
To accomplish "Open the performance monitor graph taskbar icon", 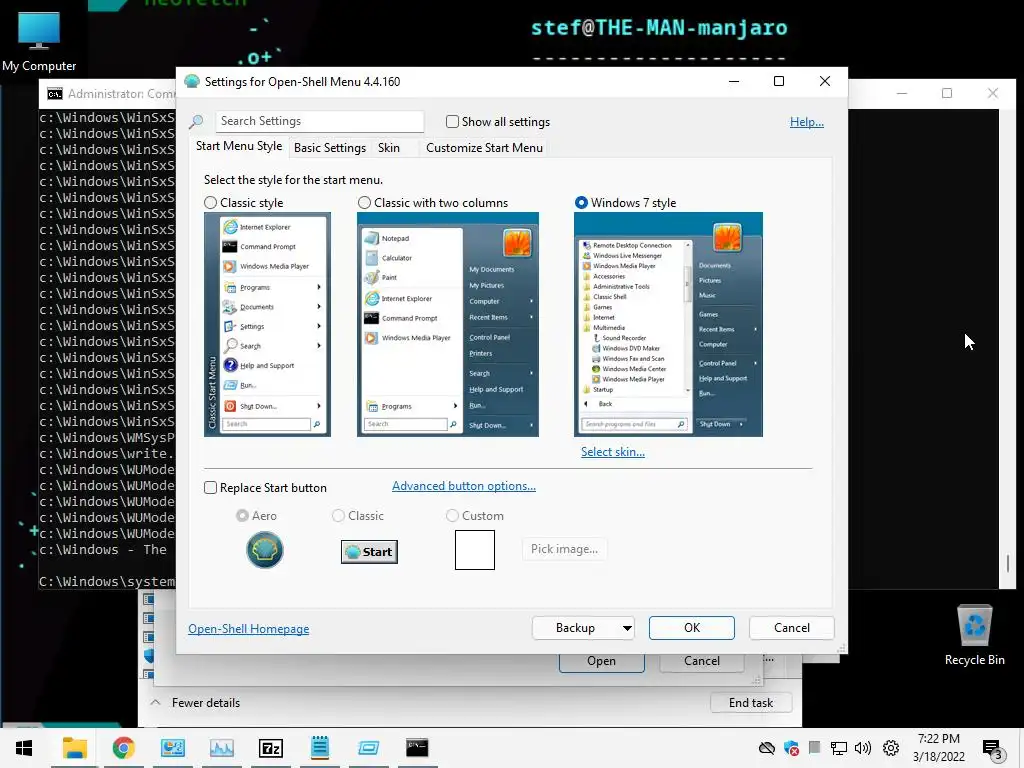I will [221, 748].
